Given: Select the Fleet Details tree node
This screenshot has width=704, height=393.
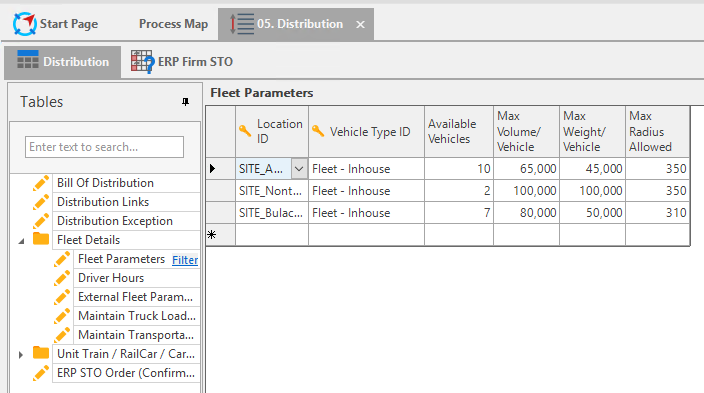Looking at the screenshot, I should tap(88, 240).
